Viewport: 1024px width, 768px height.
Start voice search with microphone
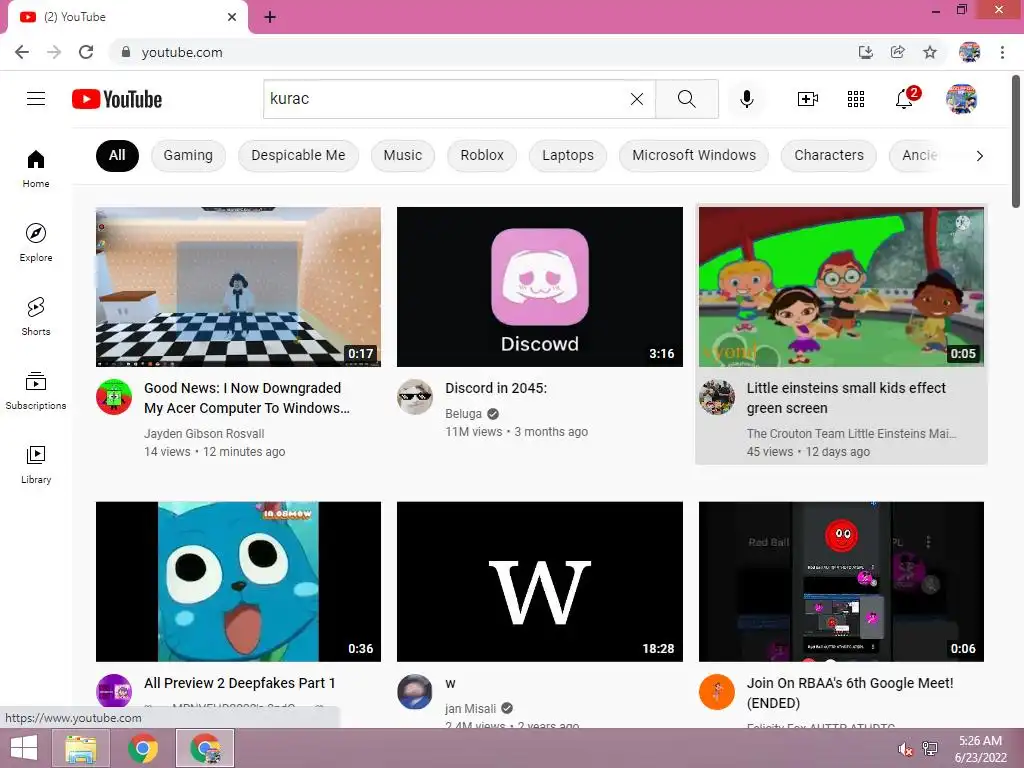click(x=746, y=99)
